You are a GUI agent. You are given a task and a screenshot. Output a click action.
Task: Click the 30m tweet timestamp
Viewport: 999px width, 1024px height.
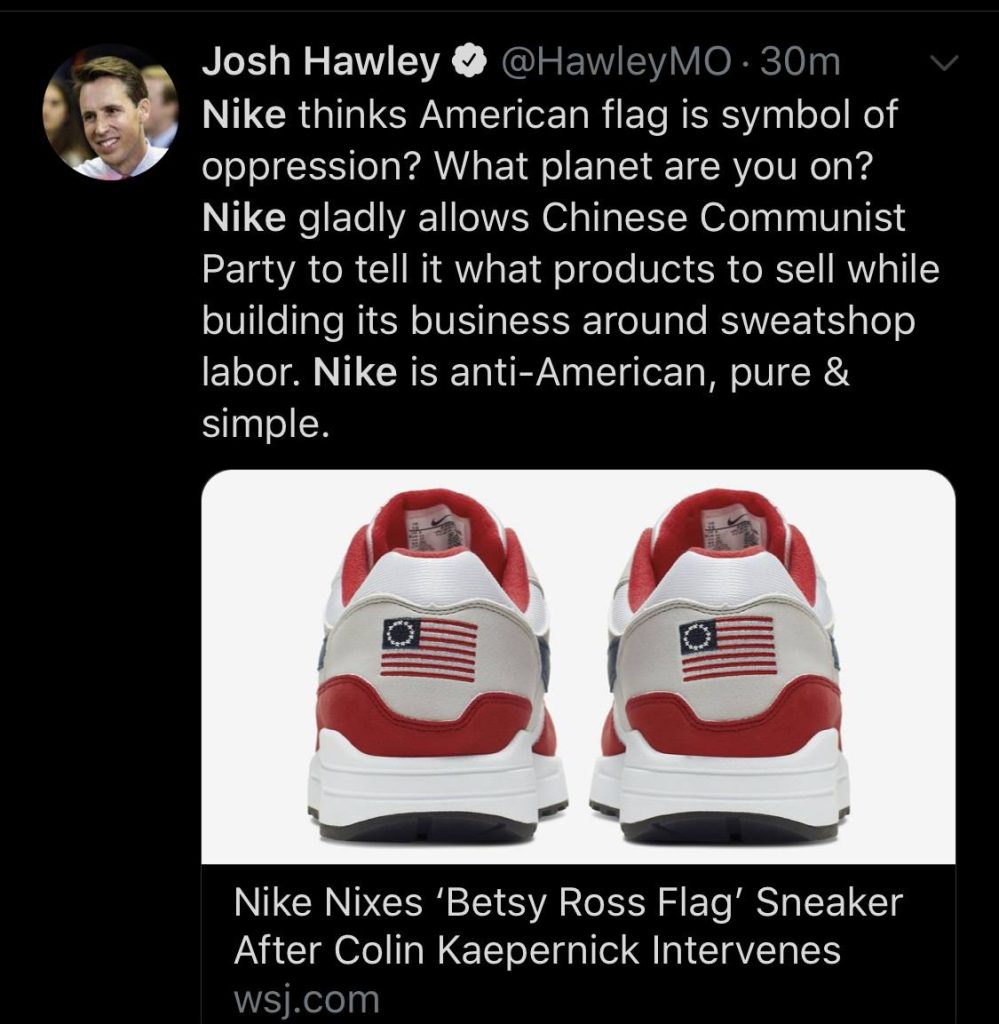point(801,62)
